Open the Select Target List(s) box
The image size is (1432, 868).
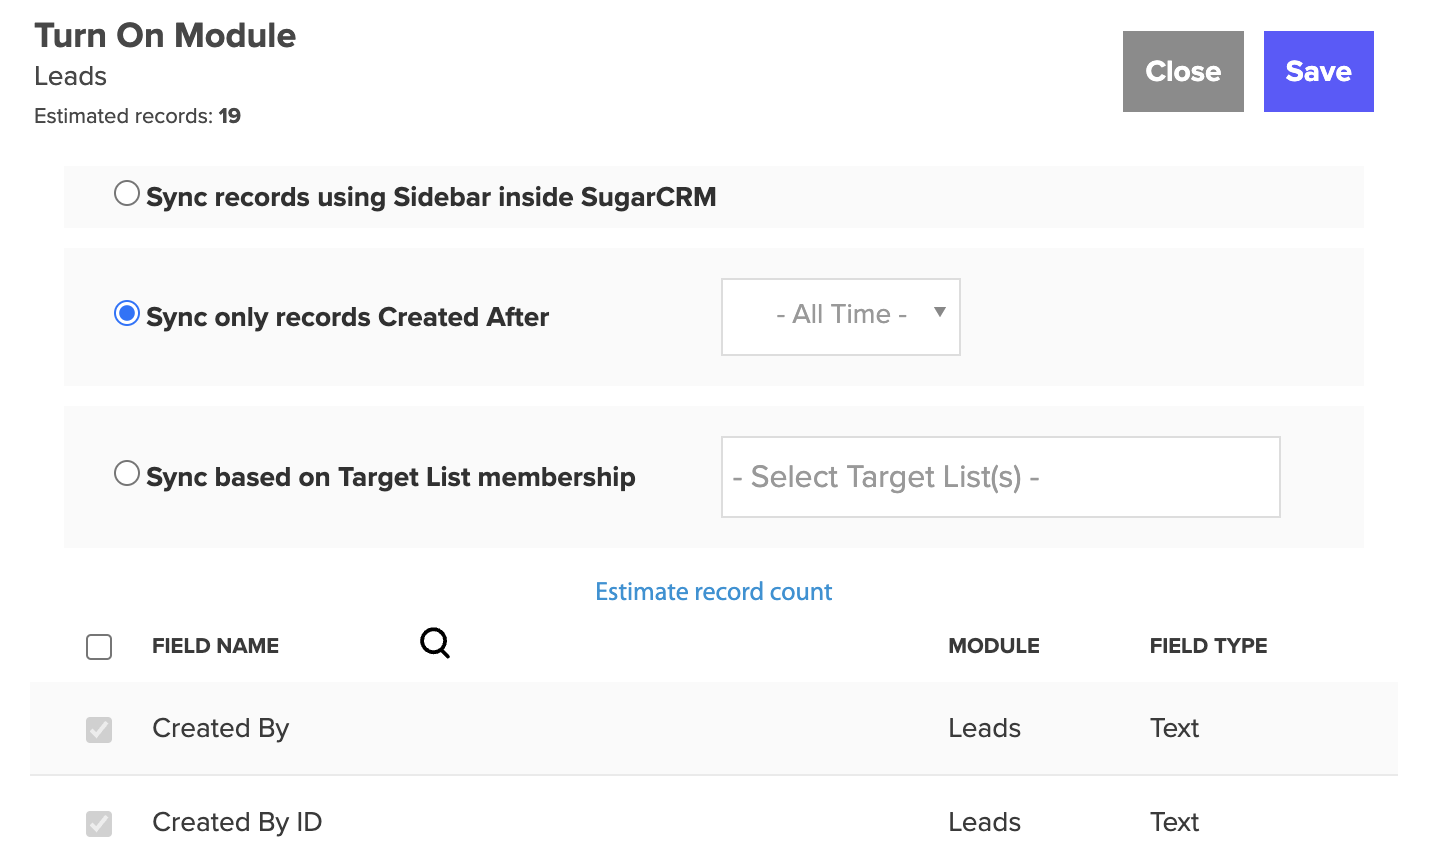click(x=1001, y=477)
